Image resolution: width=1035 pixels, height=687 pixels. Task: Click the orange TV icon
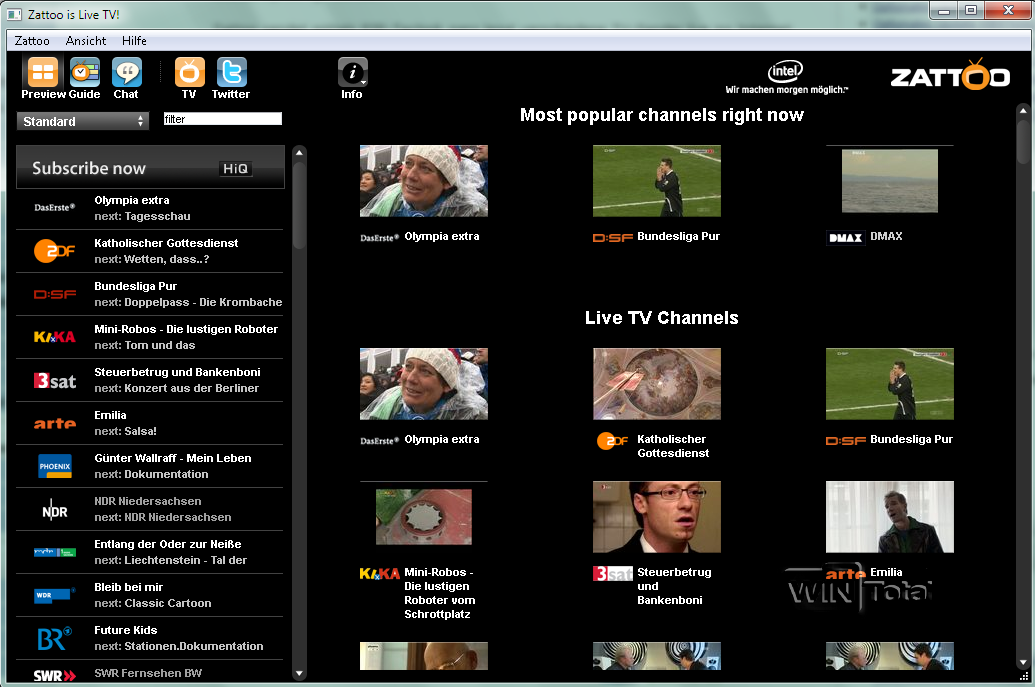click(x=189, y=72)
